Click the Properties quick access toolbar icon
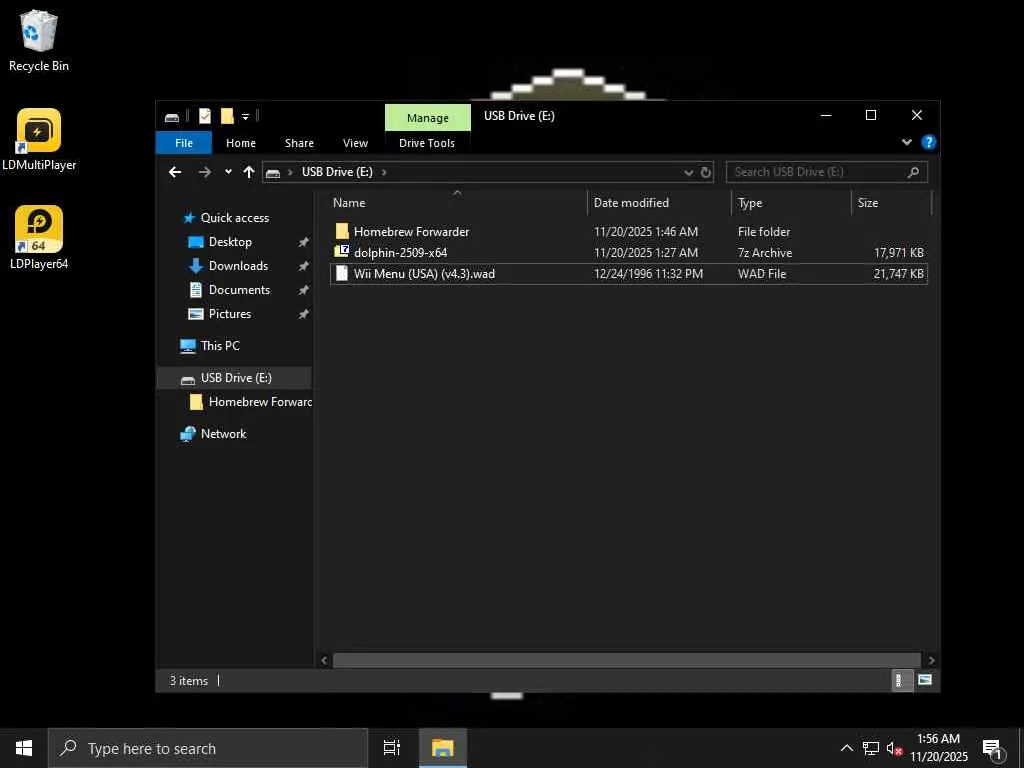The image size is (1024, 768). coord(204,116)
